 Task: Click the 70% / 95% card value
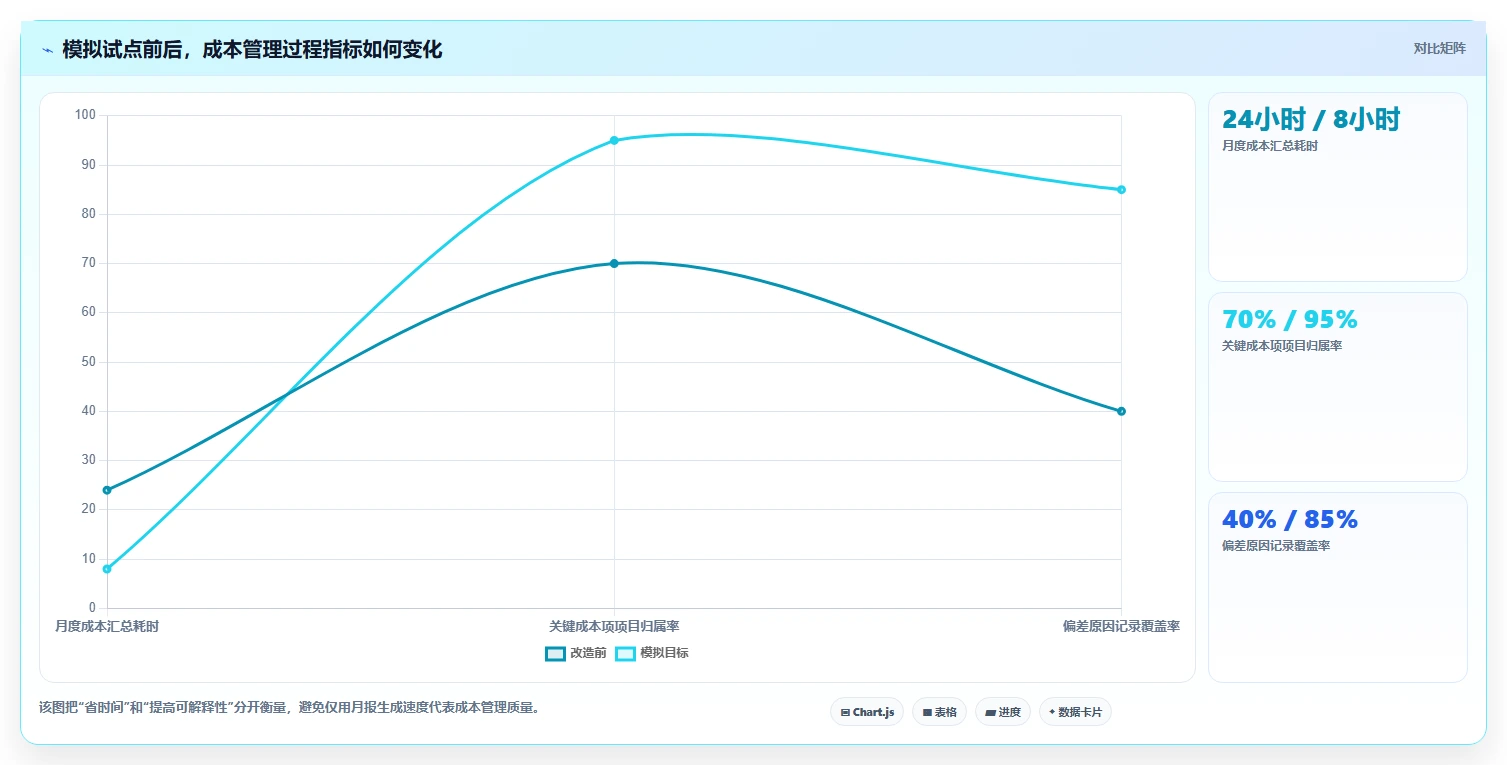pos(1290,320)
